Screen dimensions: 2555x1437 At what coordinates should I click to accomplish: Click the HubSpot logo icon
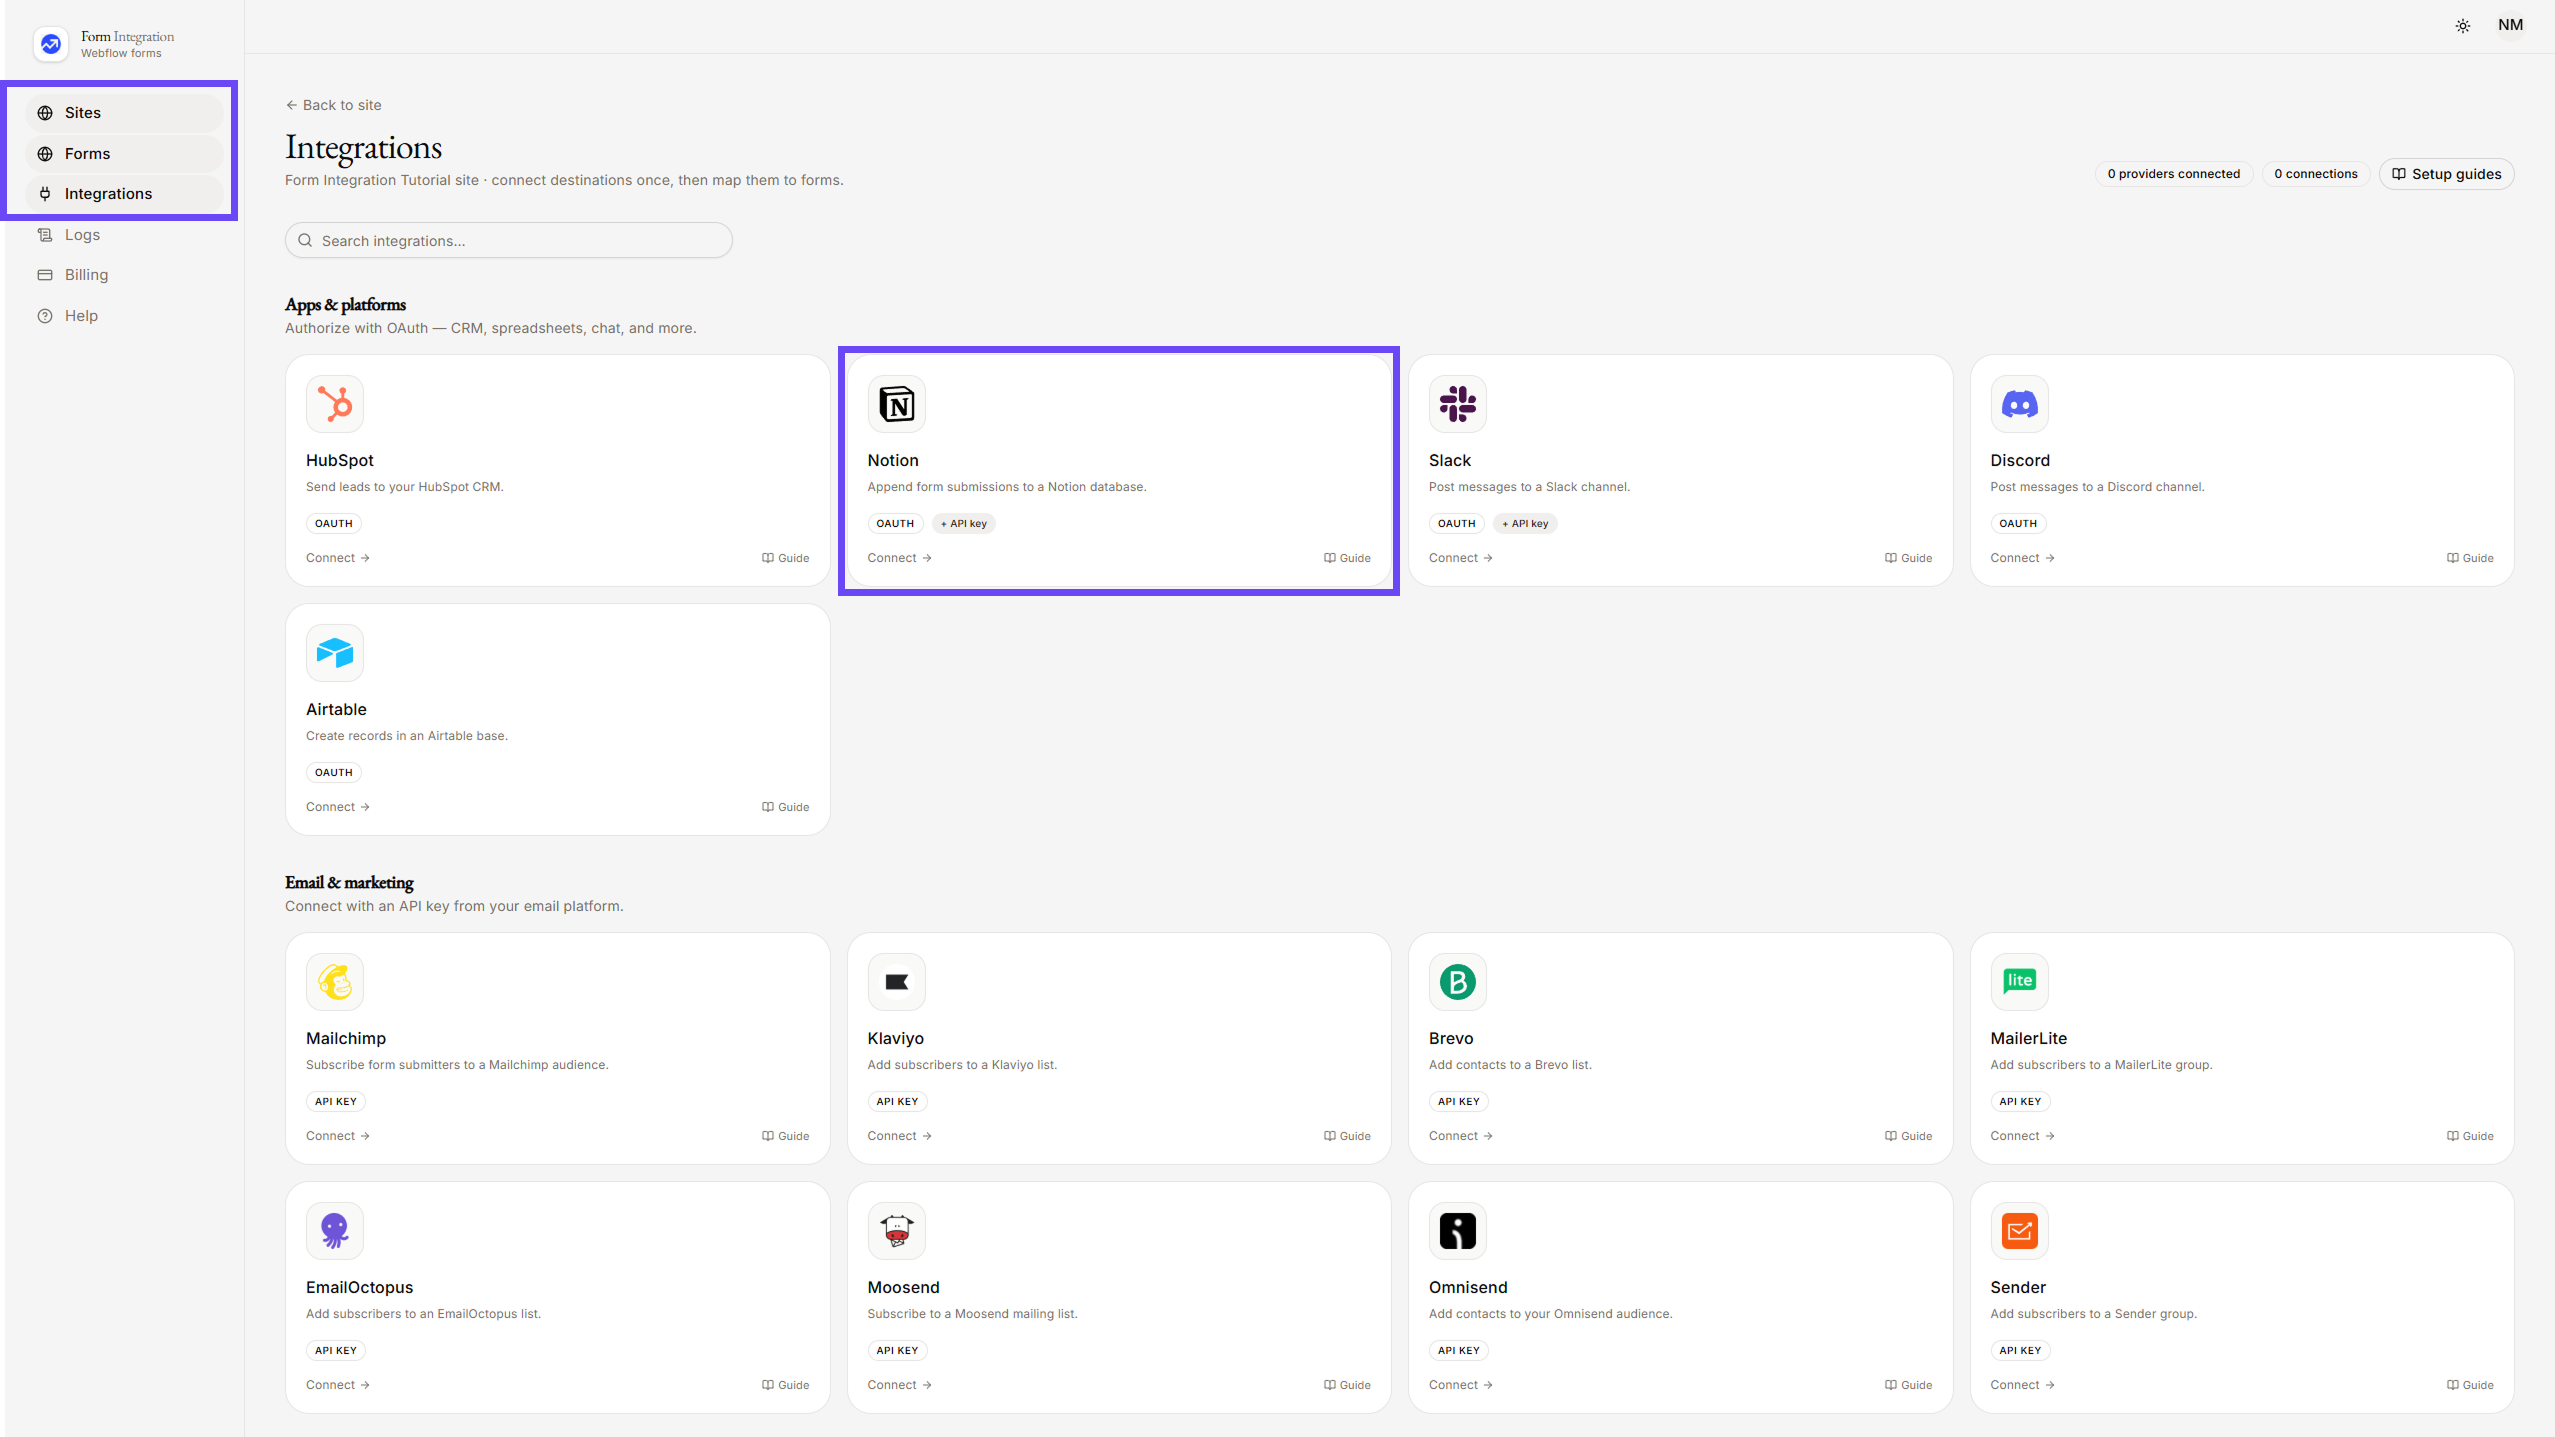[x=335, y=404]
